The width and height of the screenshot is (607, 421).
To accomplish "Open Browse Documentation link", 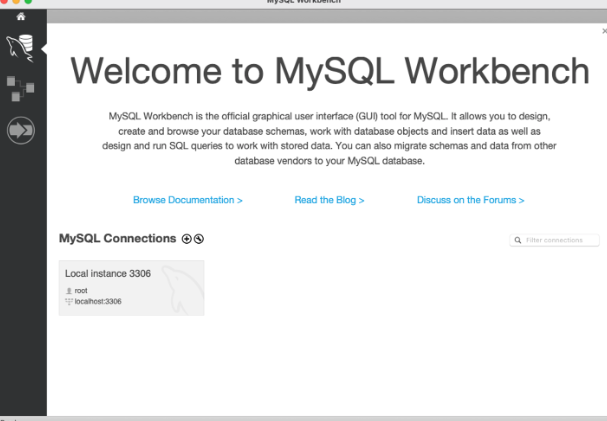I will pyautogui.click(x=188, y=200).
